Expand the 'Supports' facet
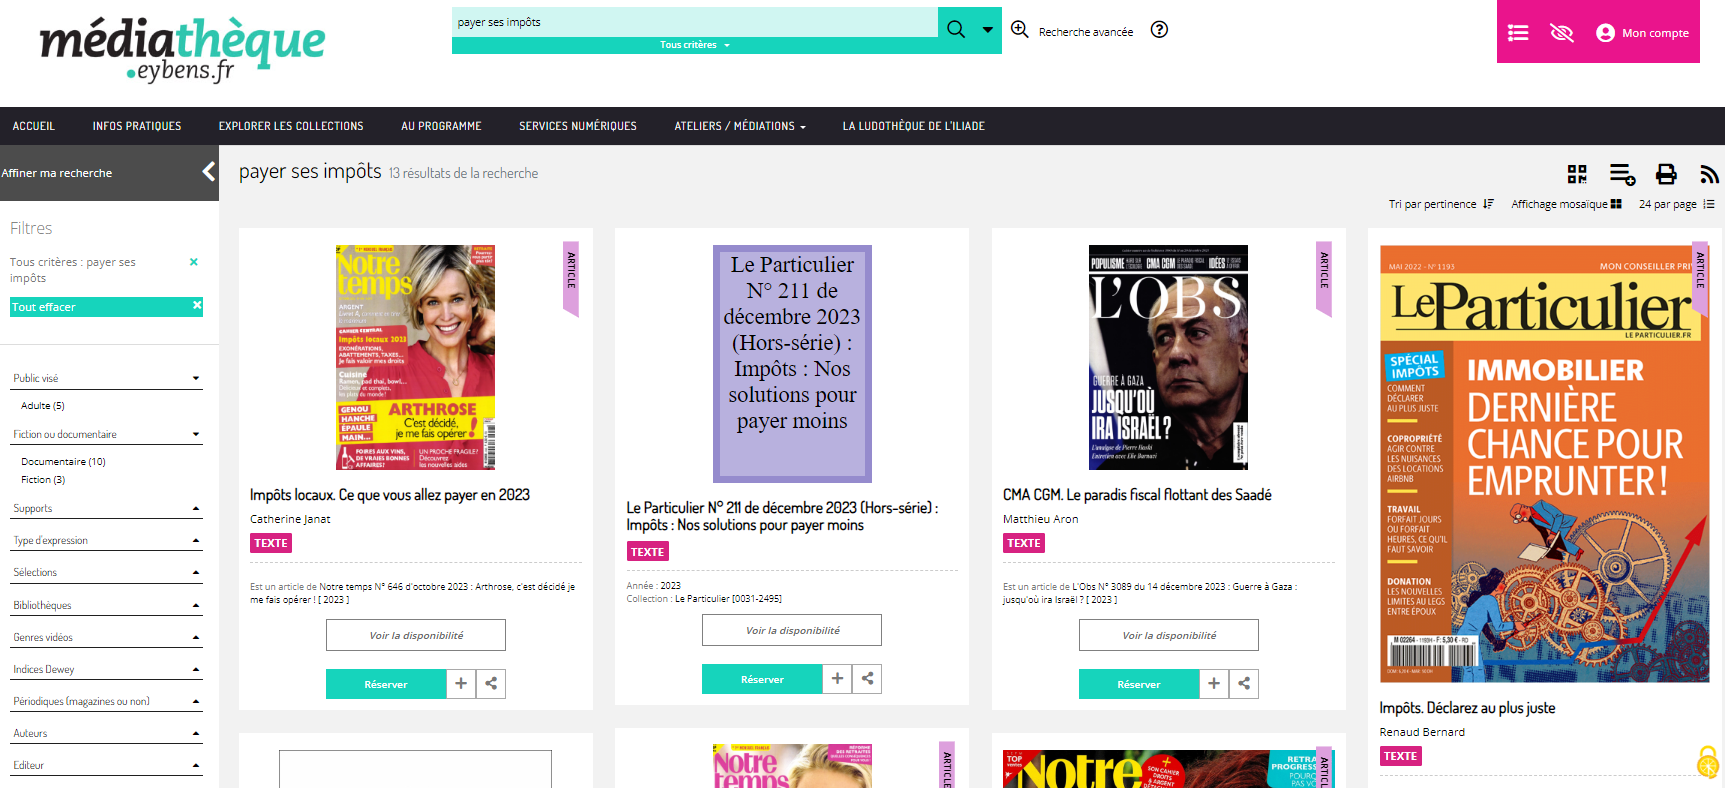Screen dimensions: 1725x788 point(106,508)
